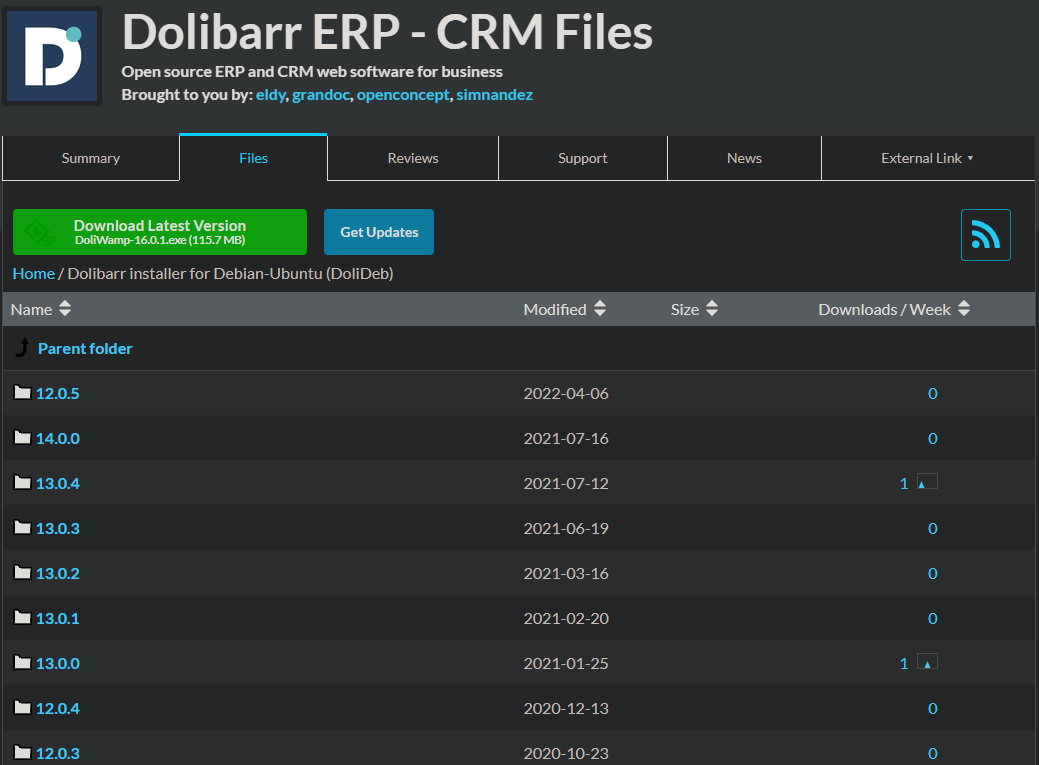Toggle sort by Modified date

click(599, 309)
